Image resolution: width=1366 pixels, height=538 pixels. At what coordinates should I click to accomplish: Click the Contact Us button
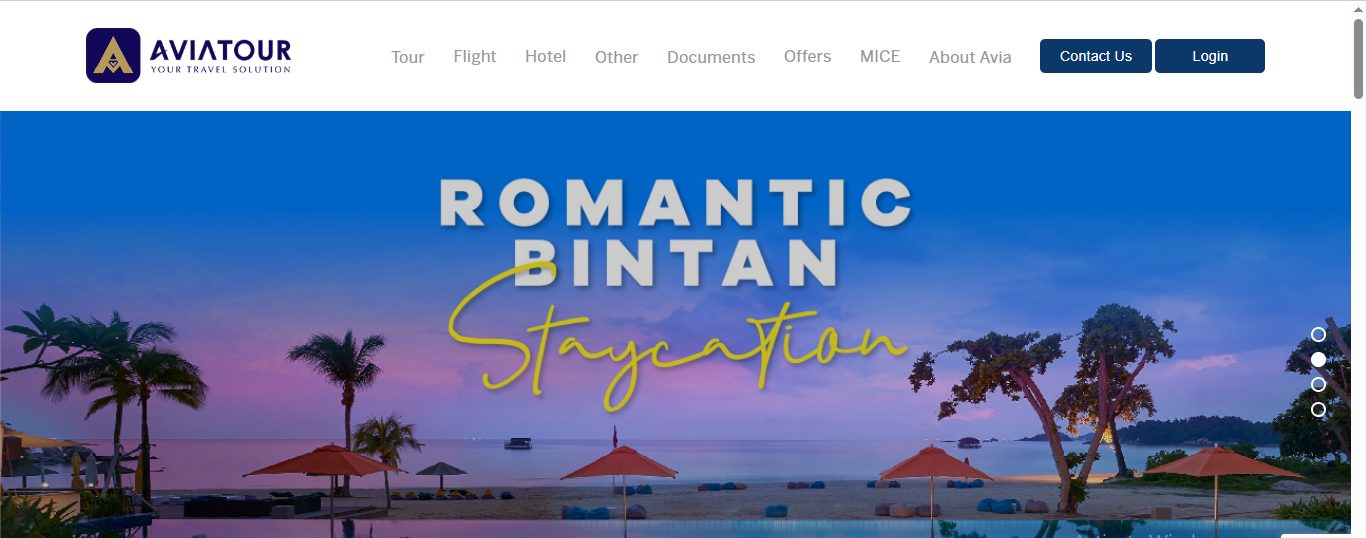[x=1096, y=56]
